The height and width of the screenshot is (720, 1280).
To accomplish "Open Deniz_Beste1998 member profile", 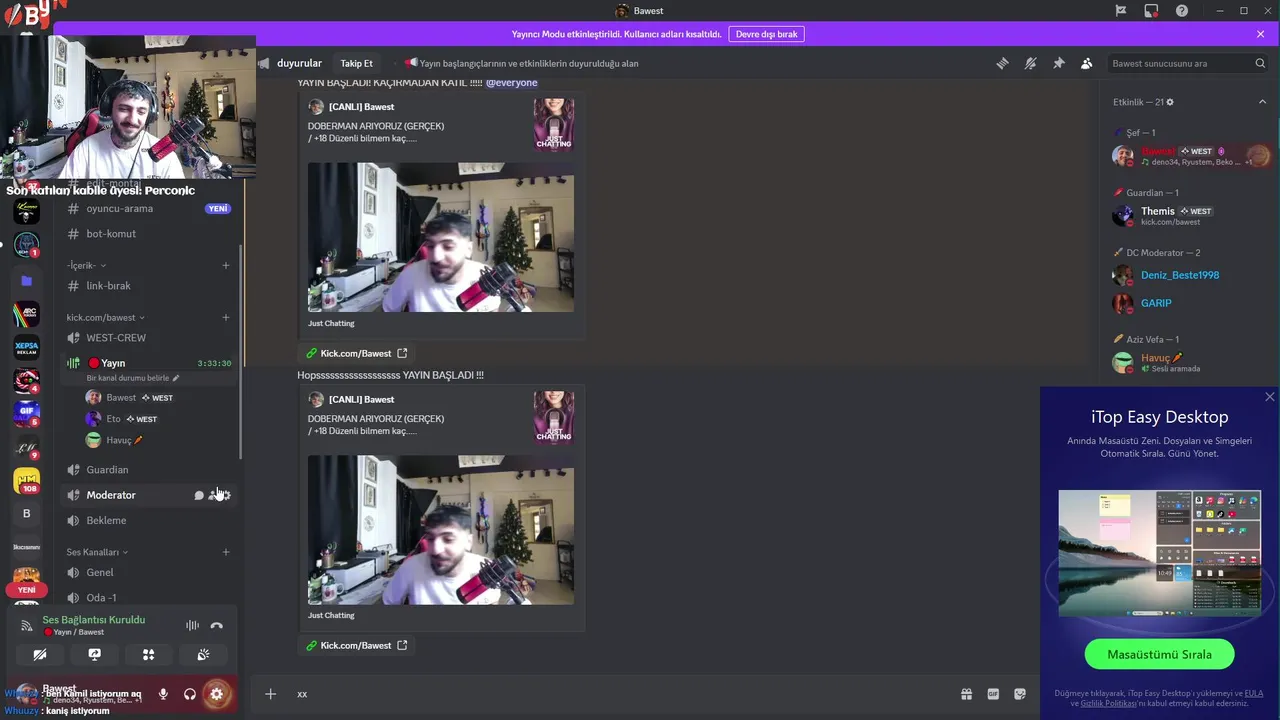I will (1180, 275).
